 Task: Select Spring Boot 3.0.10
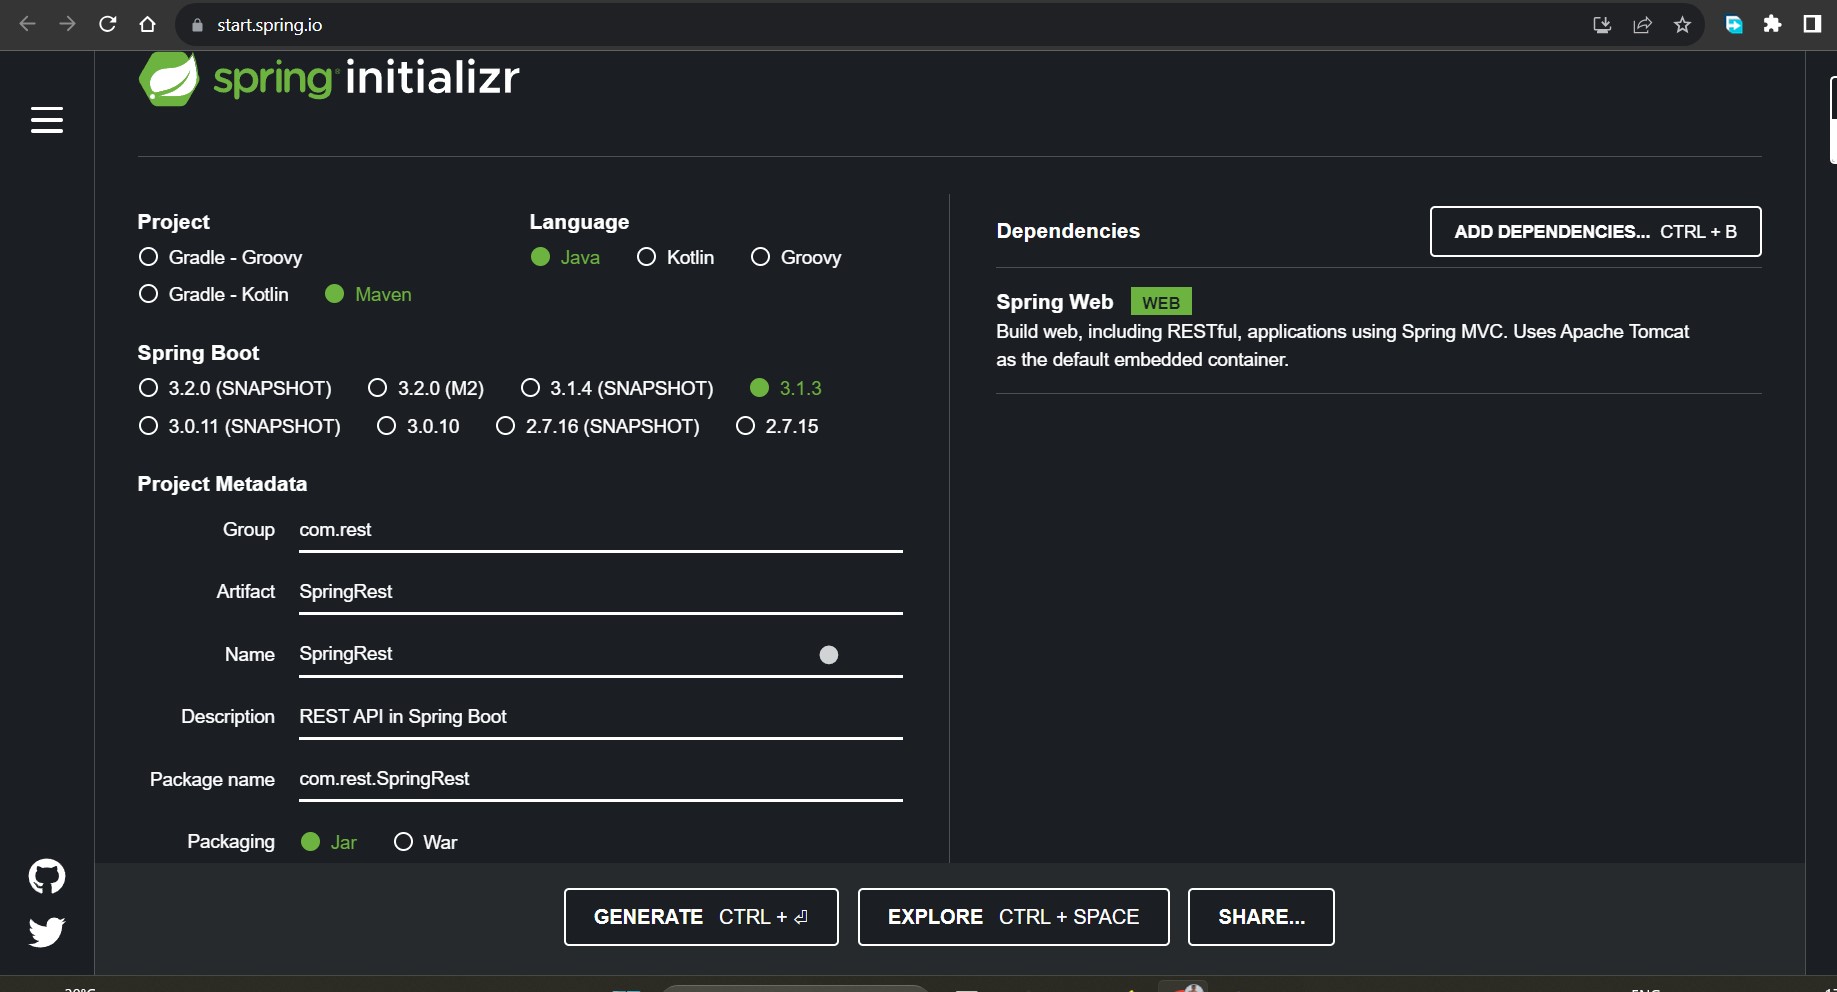418,426
